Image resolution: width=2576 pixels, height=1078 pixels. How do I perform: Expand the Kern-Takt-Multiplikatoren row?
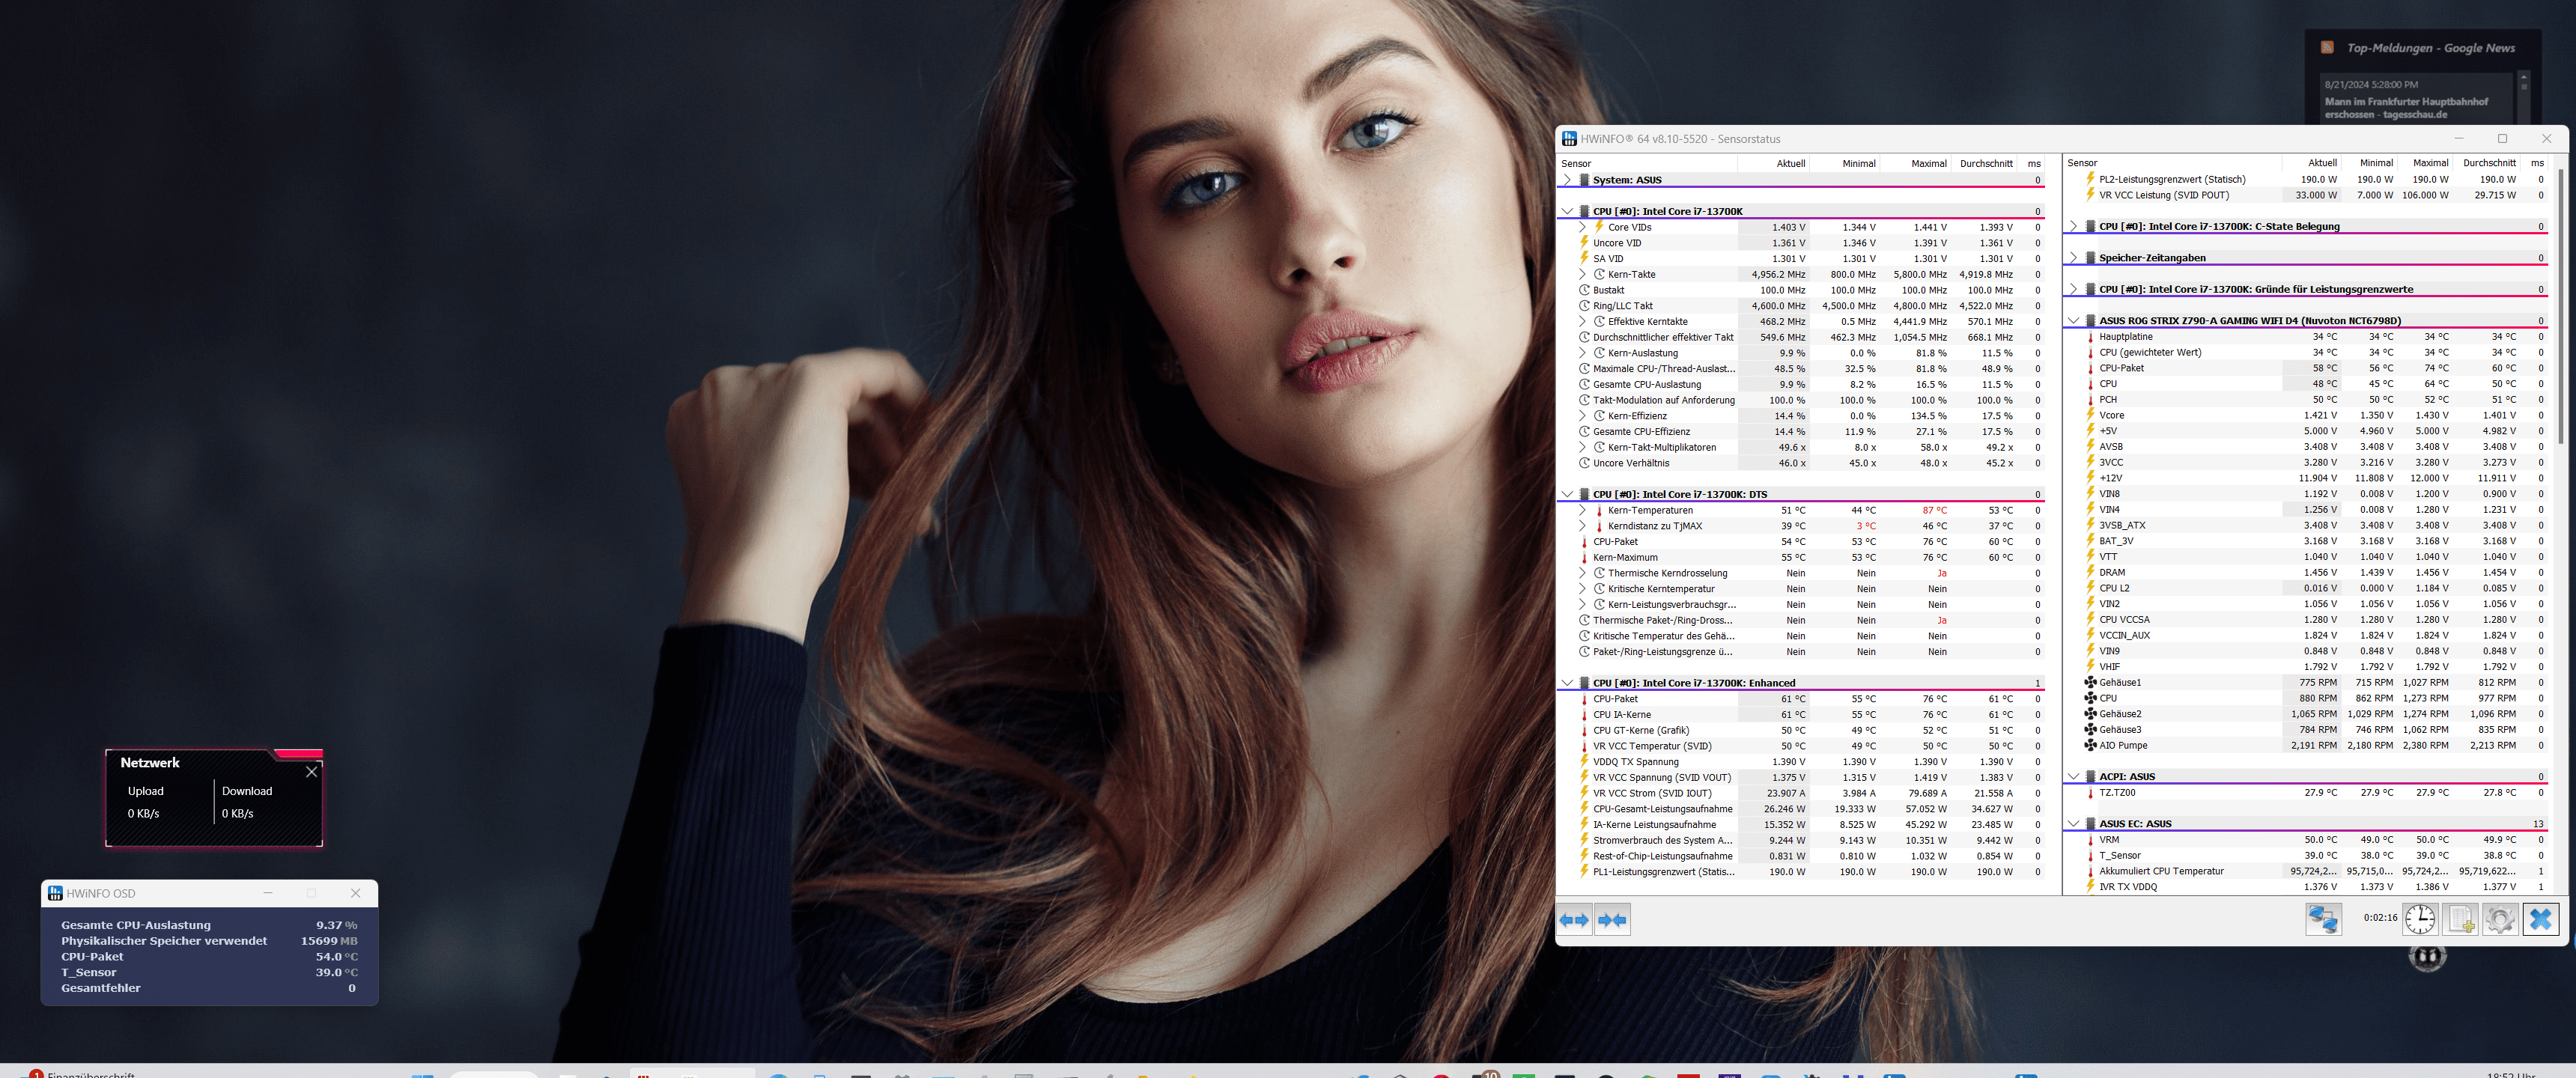pos(1582,447)
